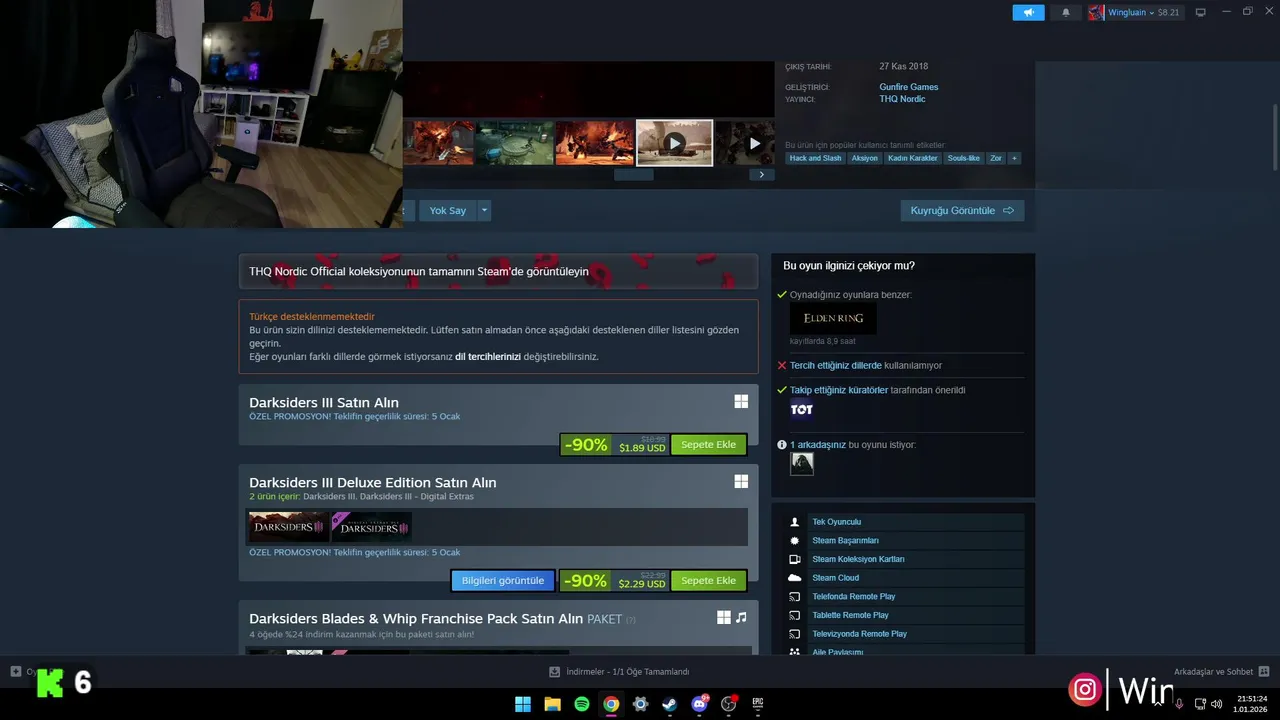Select the second green-toned screenshot thumbnail
Image resolution: width=1280 pixels, height=720 pixels.
tap(514, 143)
